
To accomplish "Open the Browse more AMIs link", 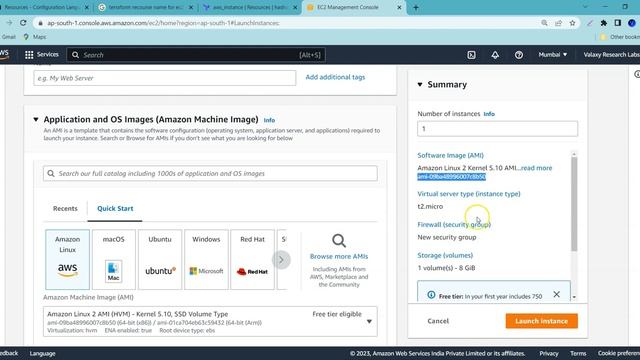I will coord(339,256).
